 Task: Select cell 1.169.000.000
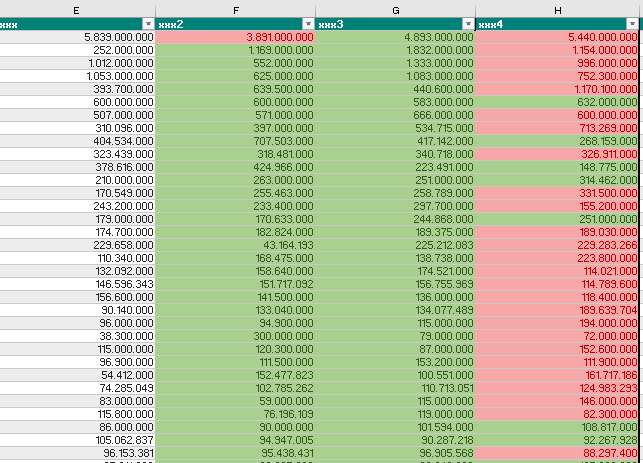pos(235,50)
